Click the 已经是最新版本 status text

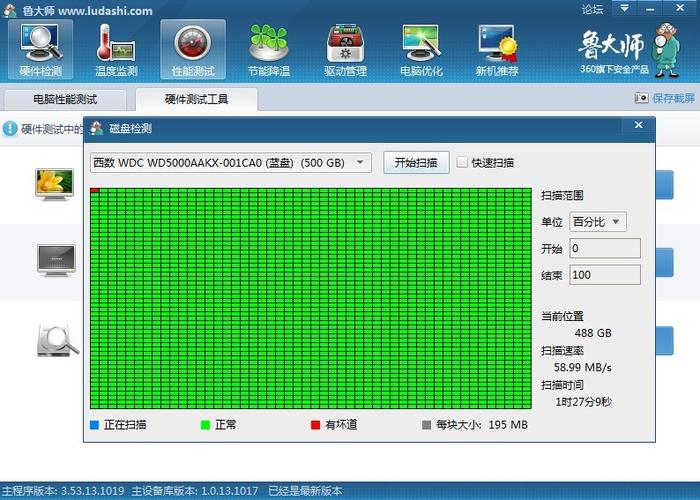pyautogui.click(x=305, y=491)
